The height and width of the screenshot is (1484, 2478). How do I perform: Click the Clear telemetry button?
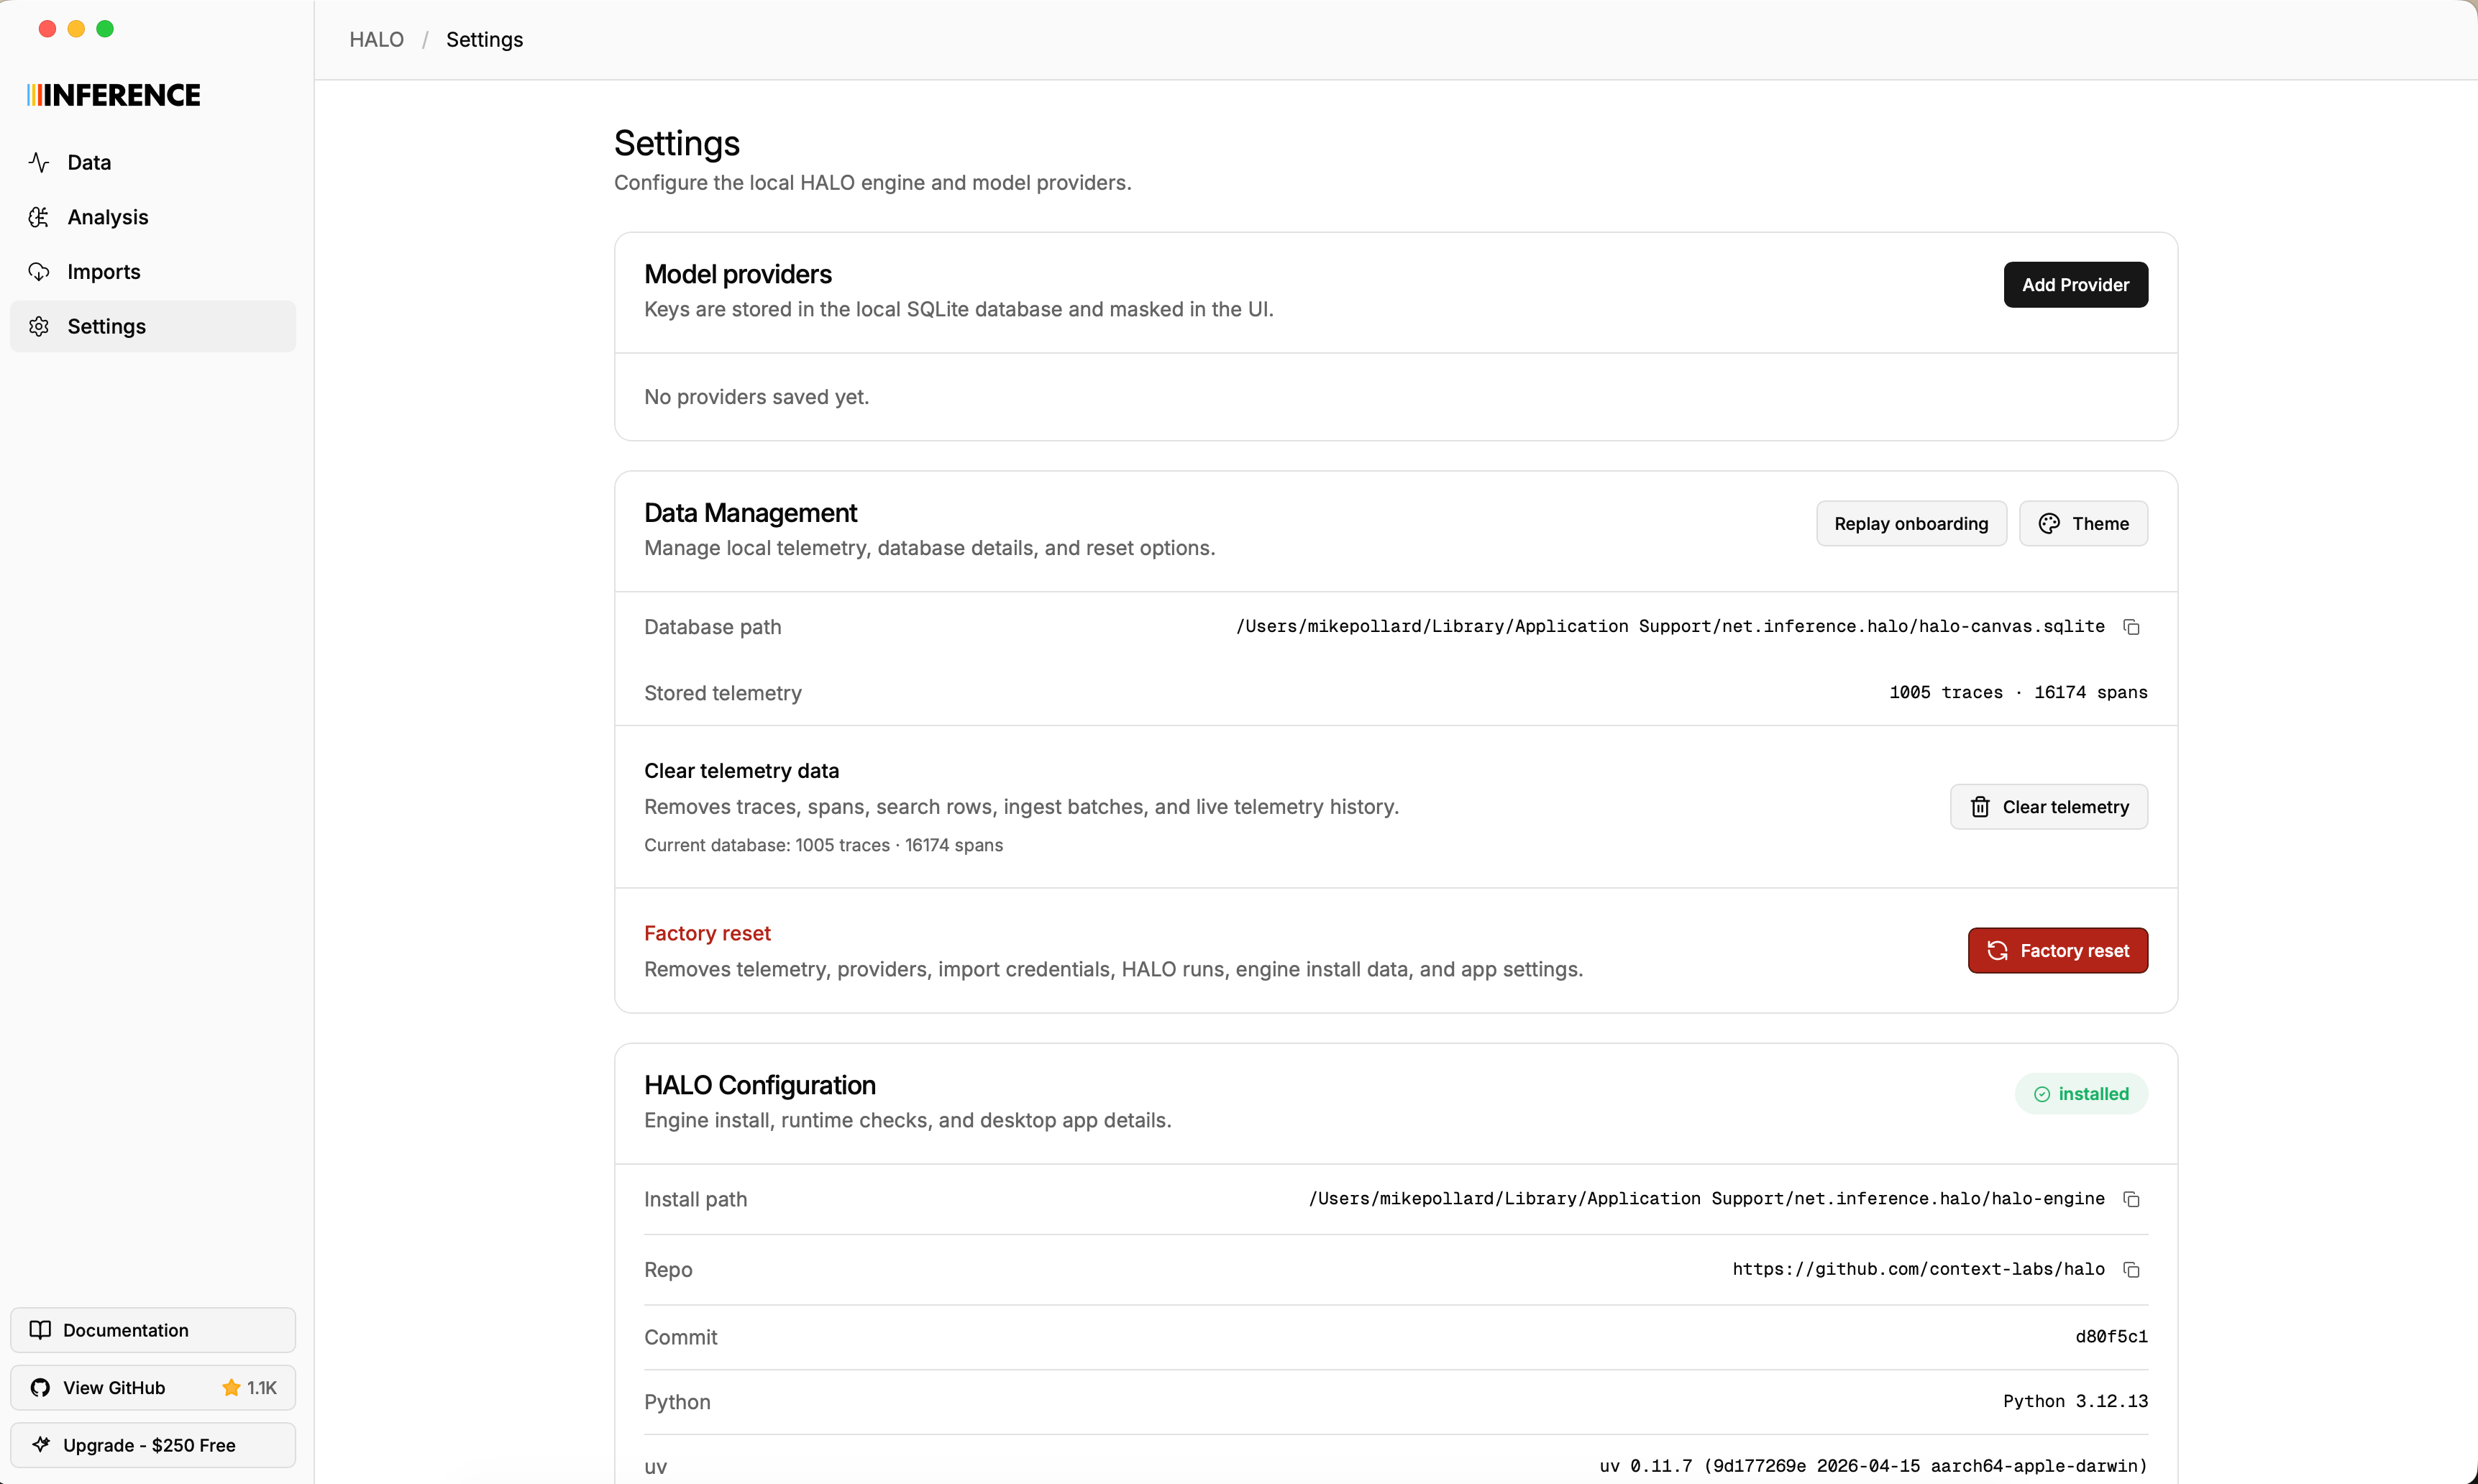pyautogui.click(x=2048, y=807)
